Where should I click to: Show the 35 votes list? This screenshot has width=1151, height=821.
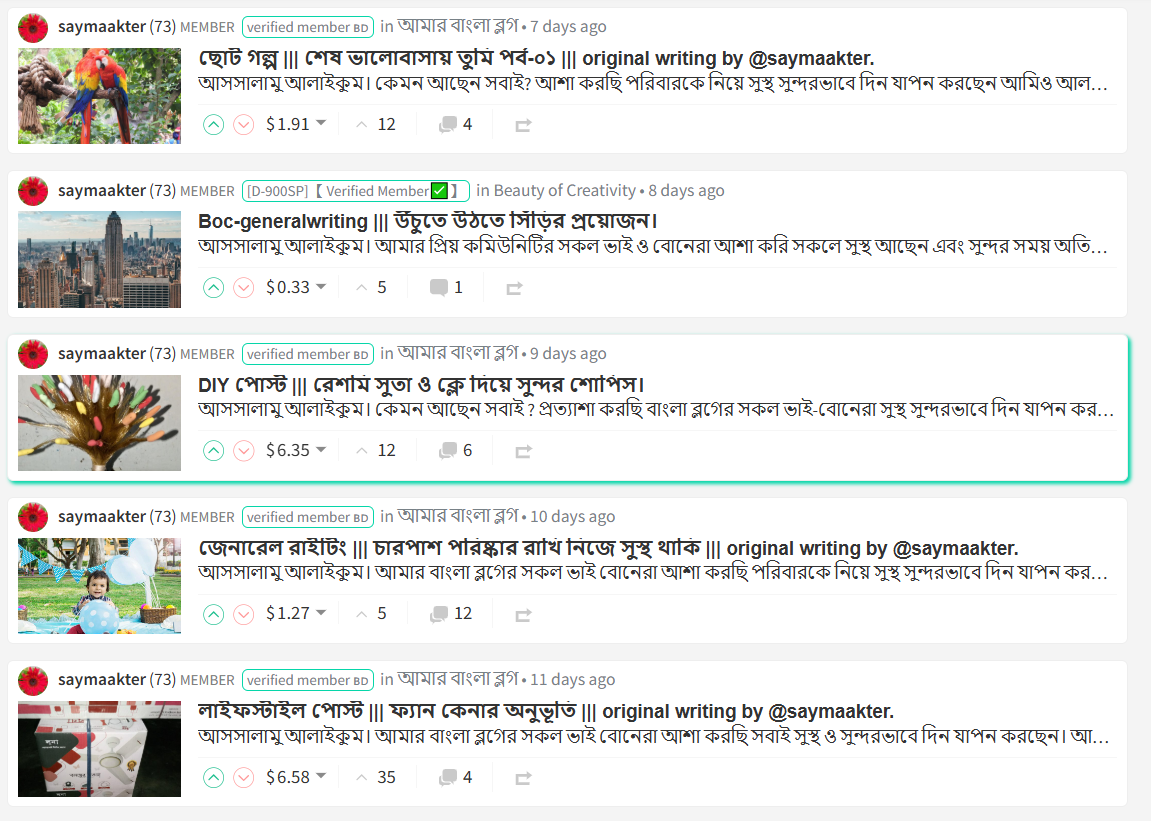coord(376,777)
